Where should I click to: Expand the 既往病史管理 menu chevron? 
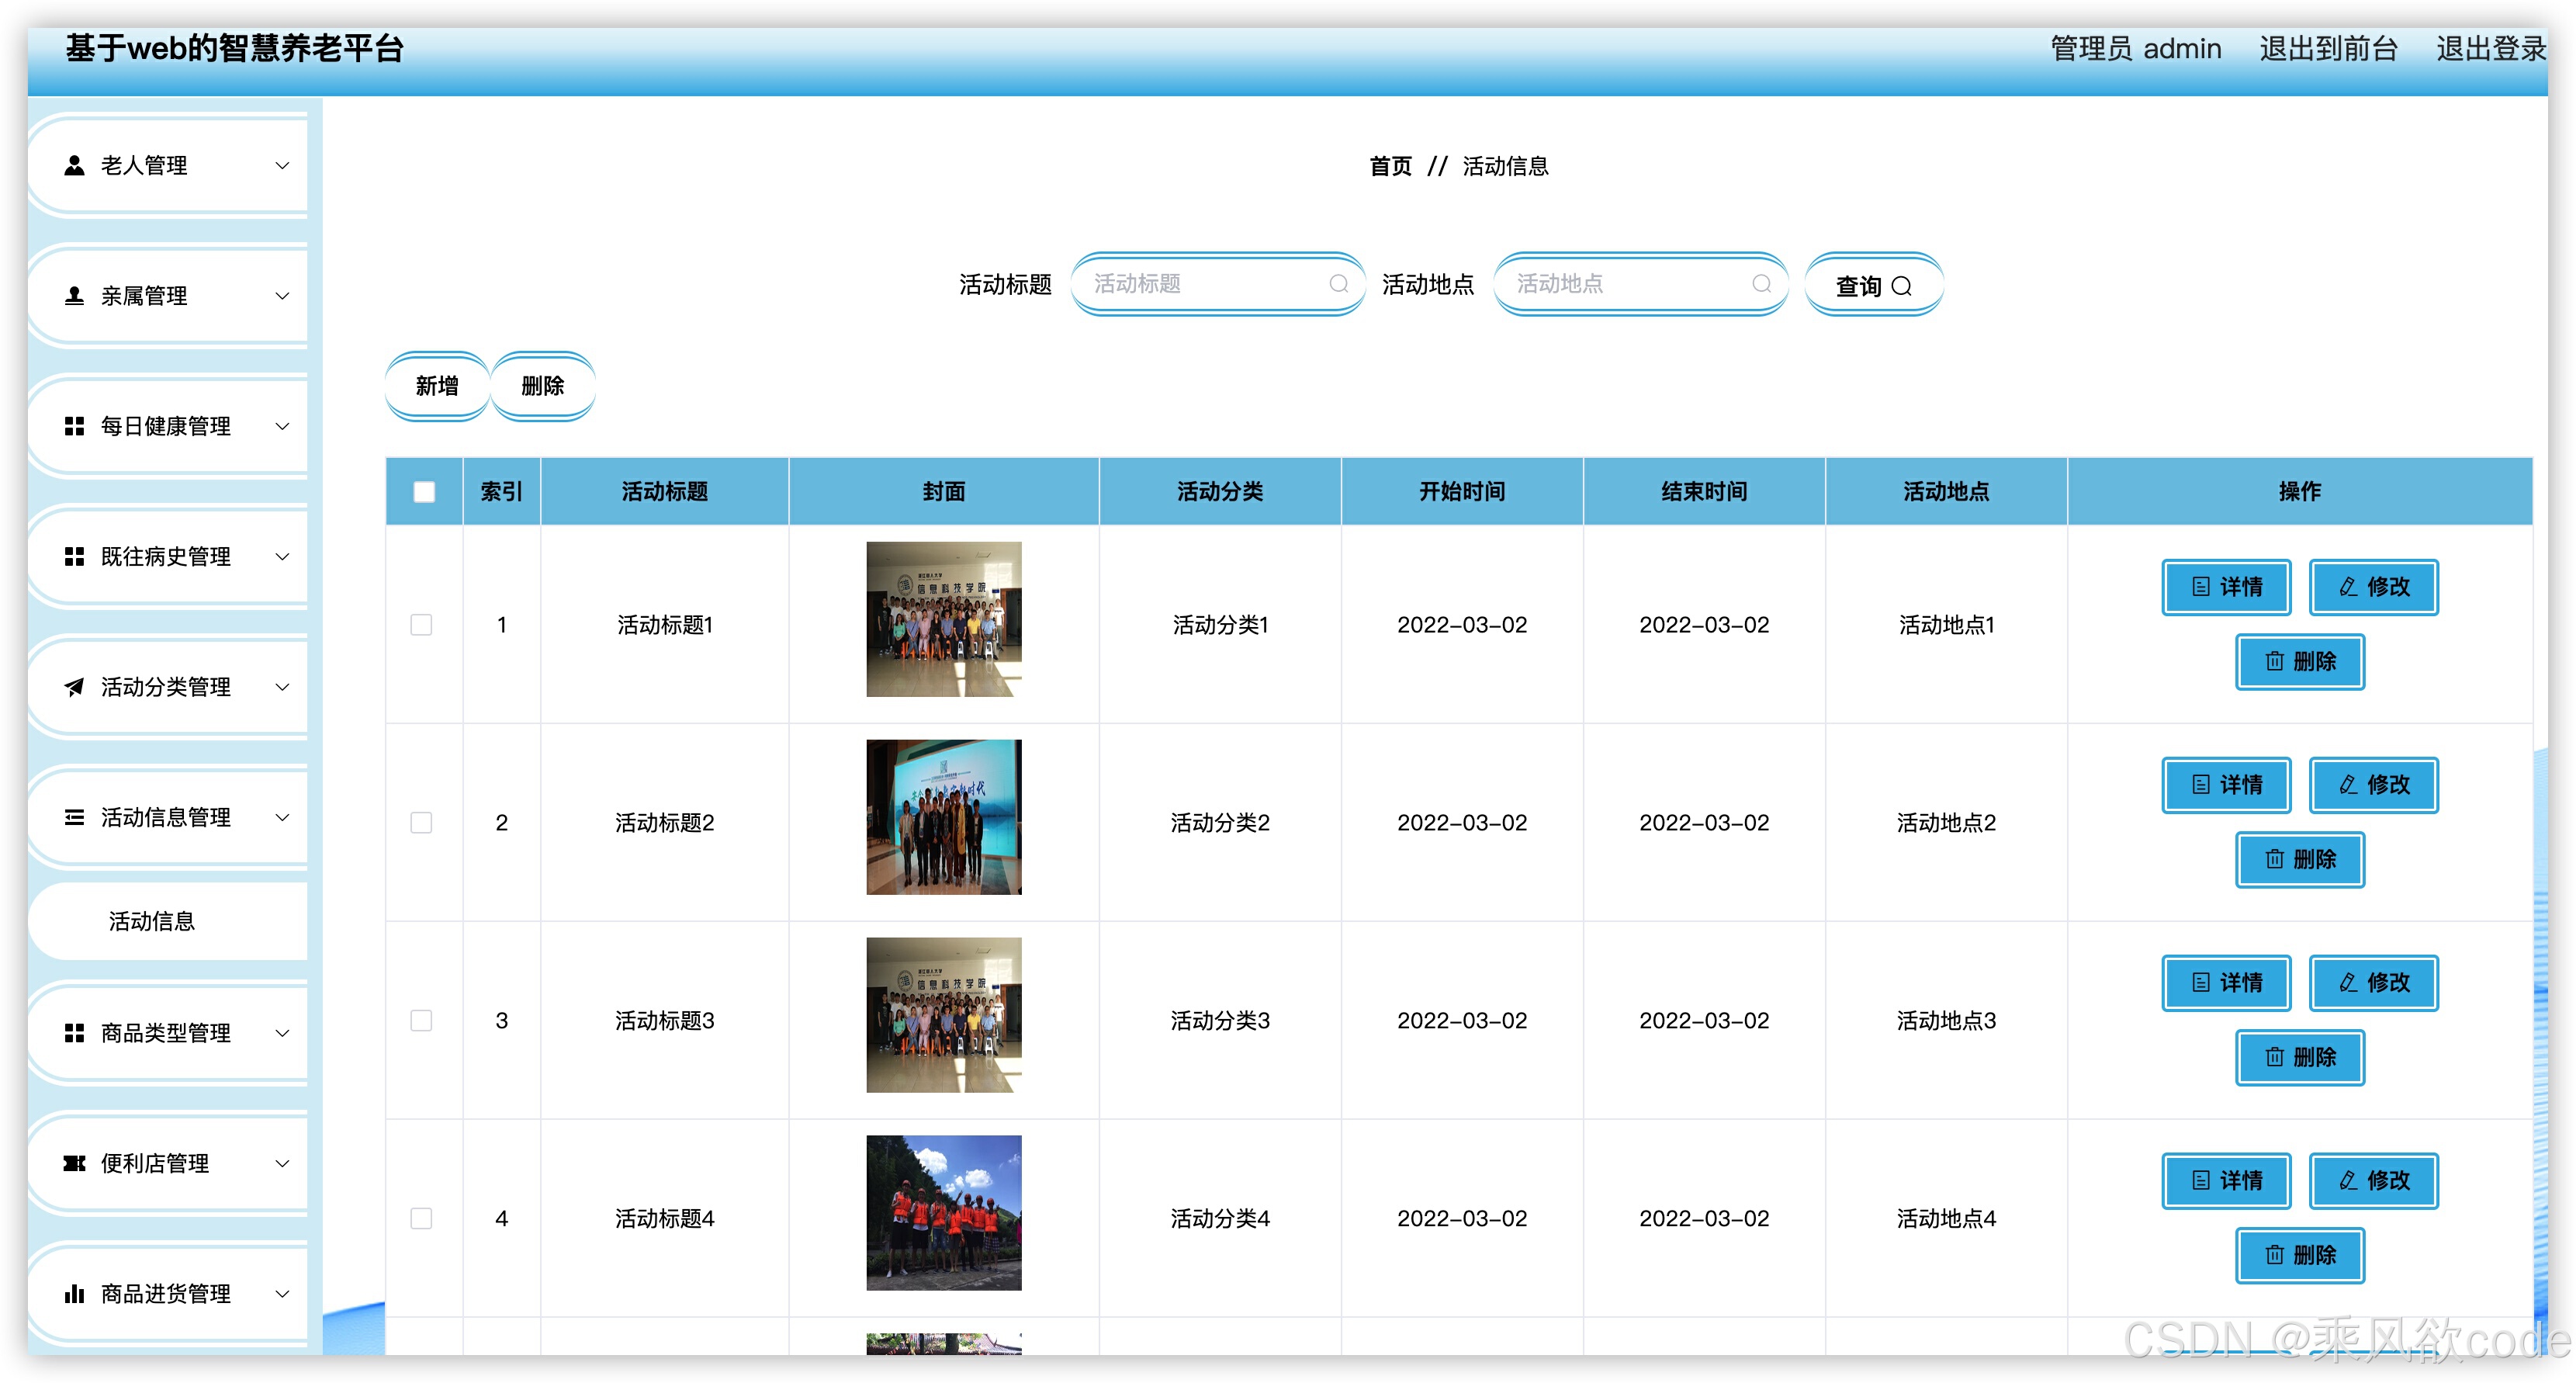click(x=283, y=557)
